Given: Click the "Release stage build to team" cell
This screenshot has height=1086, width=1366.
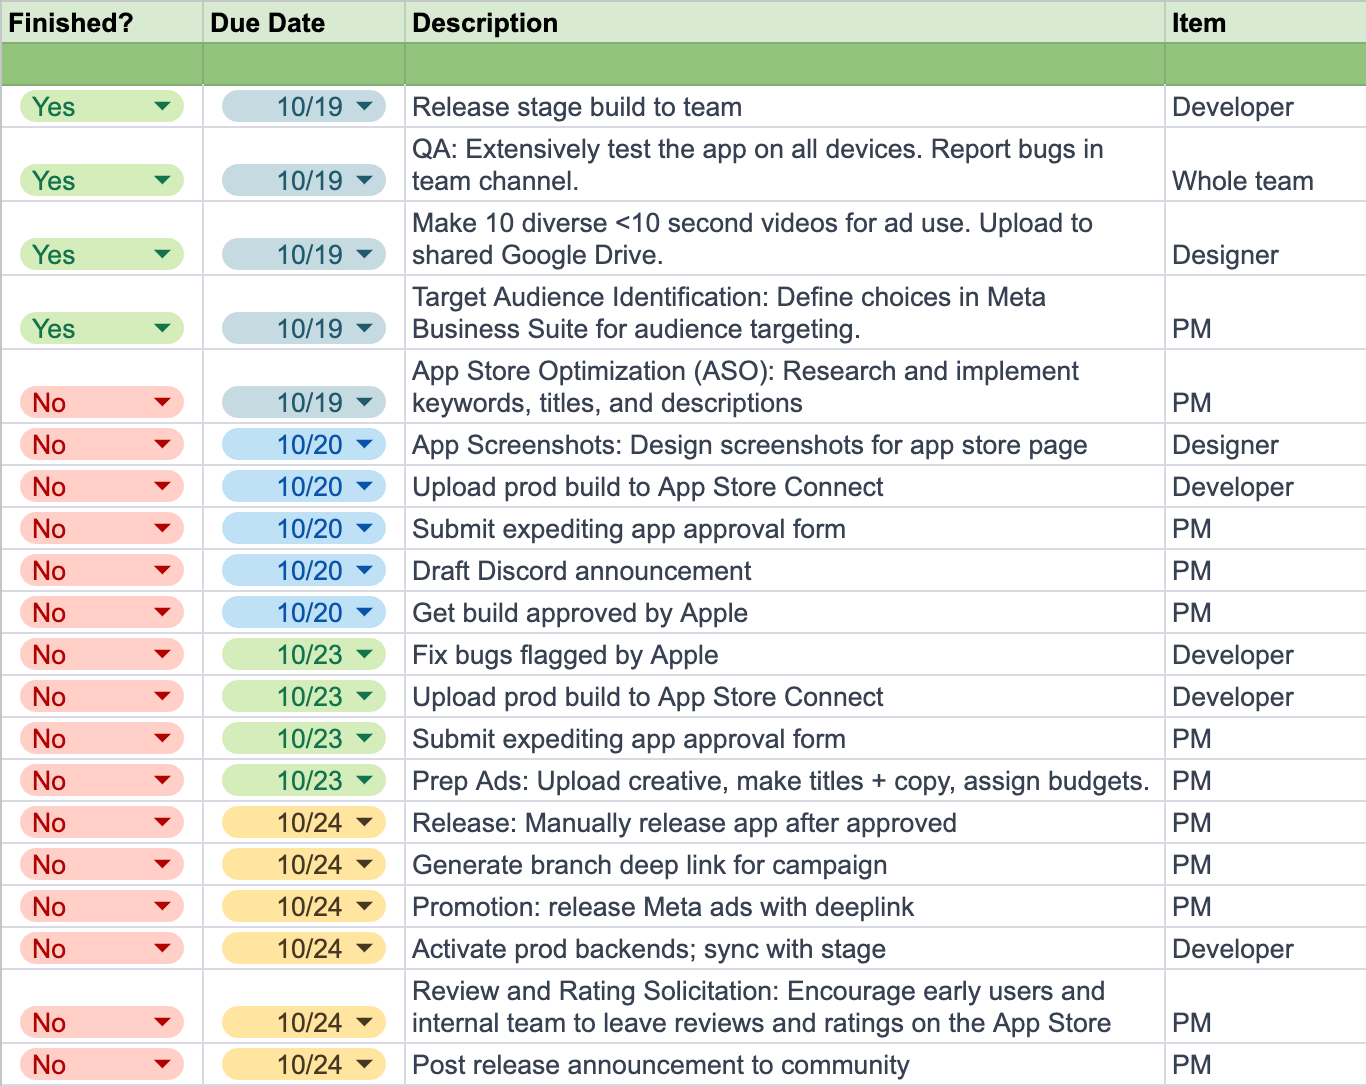Looking at the screenshot, I should pyautogui.click(x=785, y=107).
